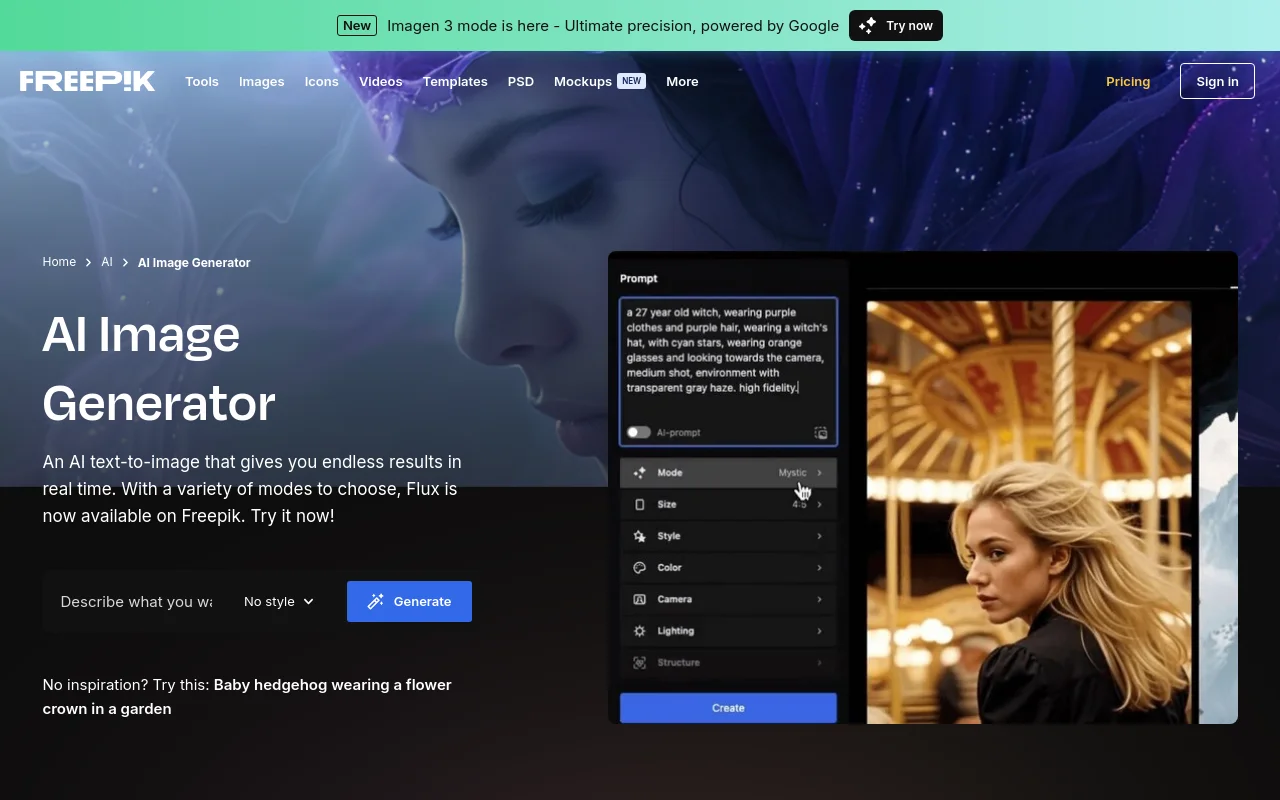
Task: Click the Lighting sun icon
Action: [640, 631]
